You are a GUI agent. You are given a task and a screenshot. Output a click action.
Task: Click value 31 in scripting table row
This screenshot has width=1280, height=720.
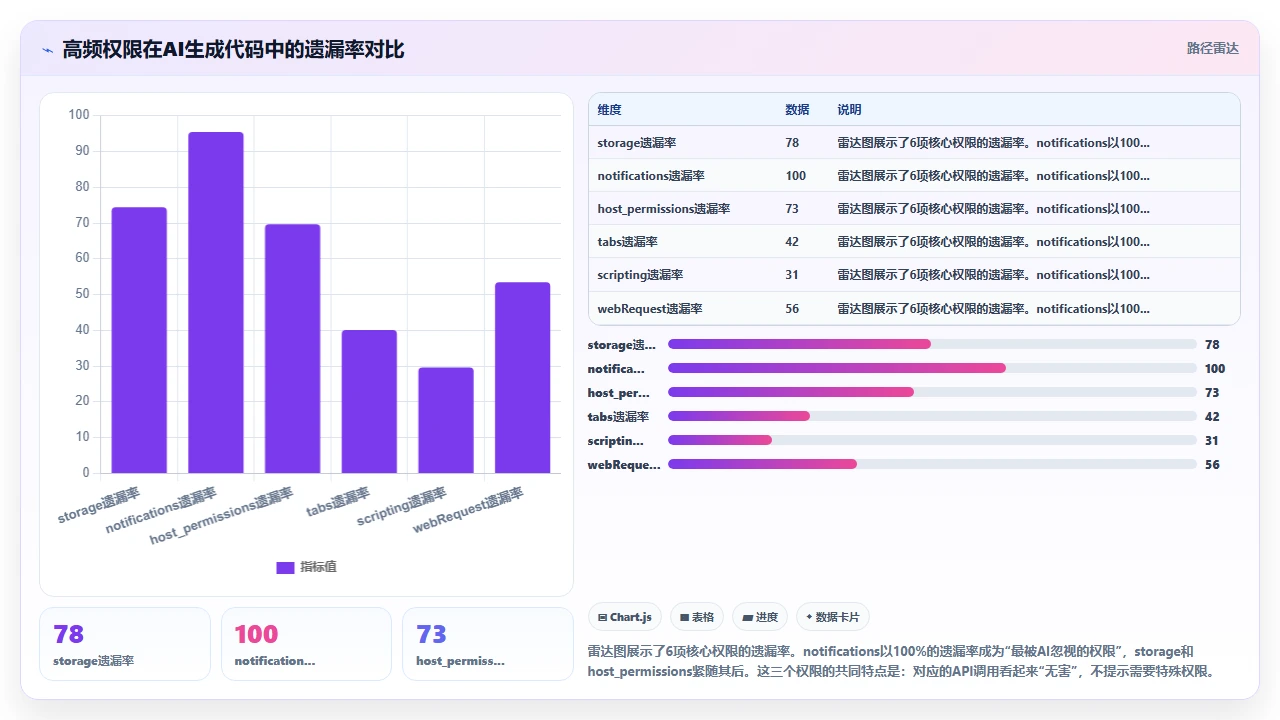click(x=792, y=275)
